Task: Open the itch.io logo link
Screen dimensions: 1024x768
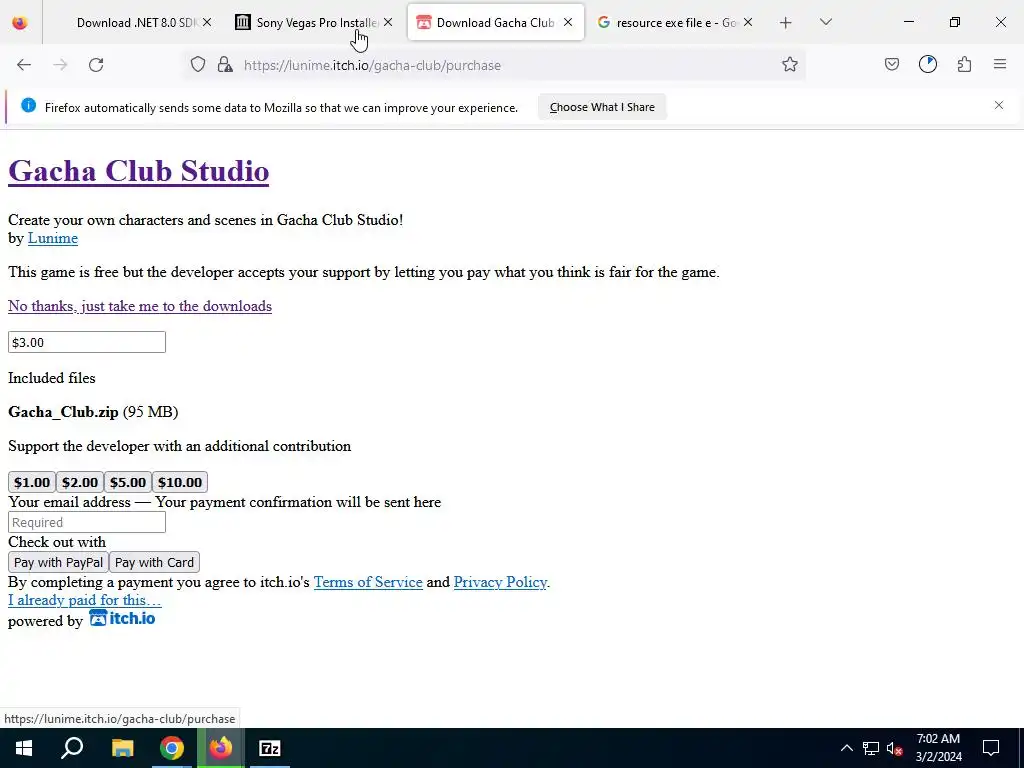Action: 122,618
